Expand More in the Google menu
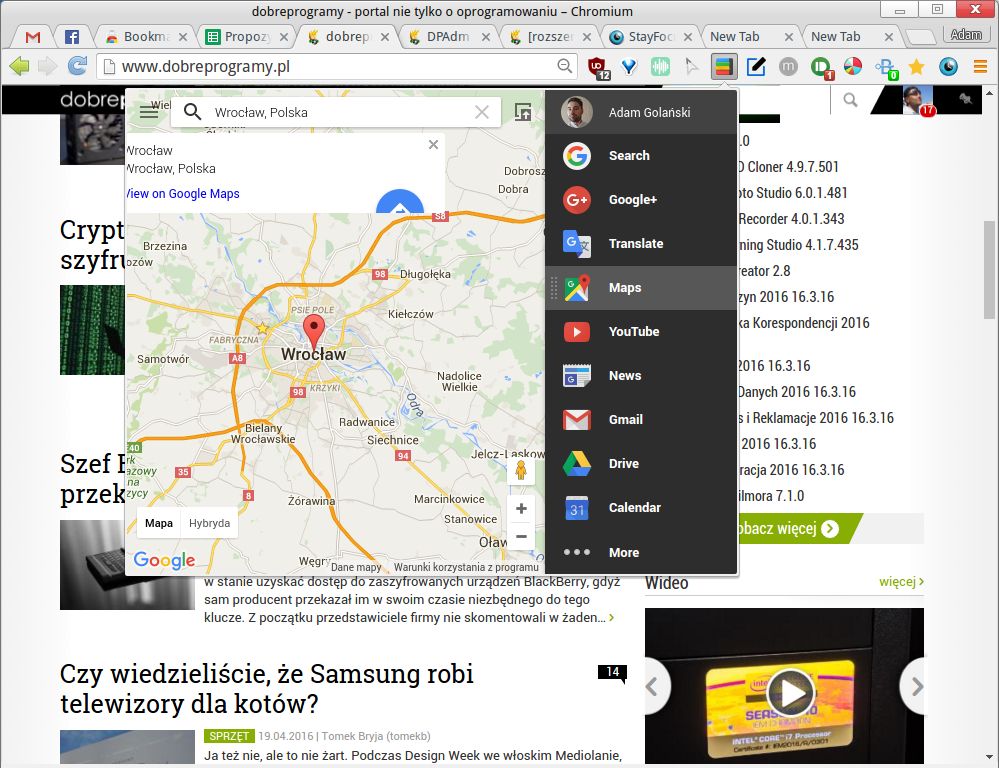The height and width of the screenshot is (768, 999). click(x=641, y=552)
